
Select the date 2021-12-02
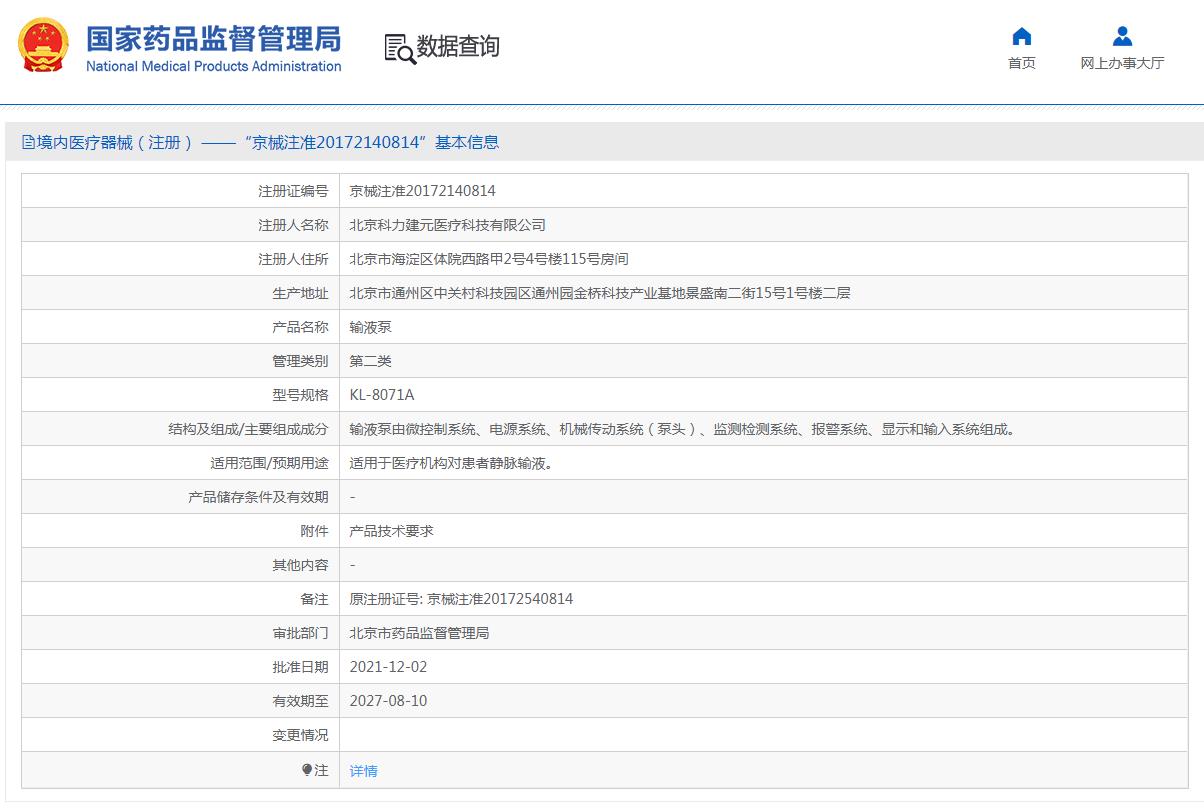tap(388, 667)
